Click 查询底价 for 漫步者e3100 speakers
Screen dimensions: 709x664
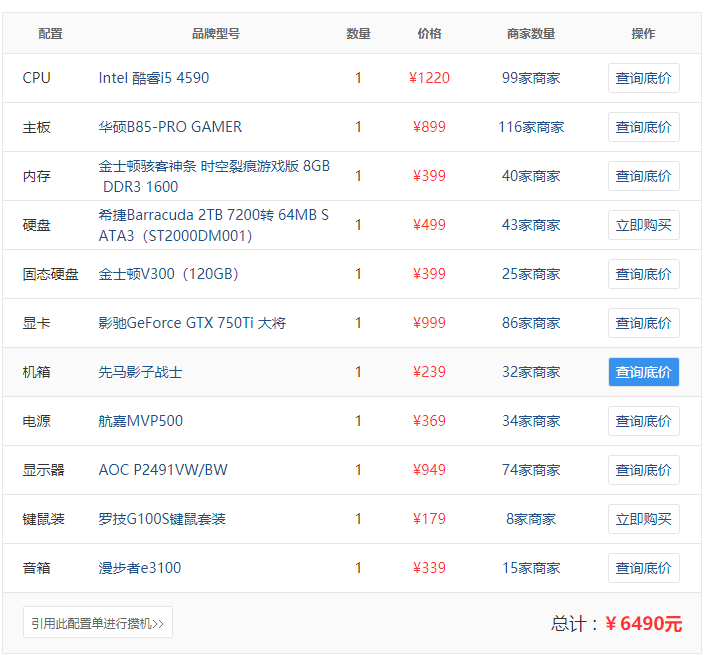pyautogui.click(x=643, y=568)
